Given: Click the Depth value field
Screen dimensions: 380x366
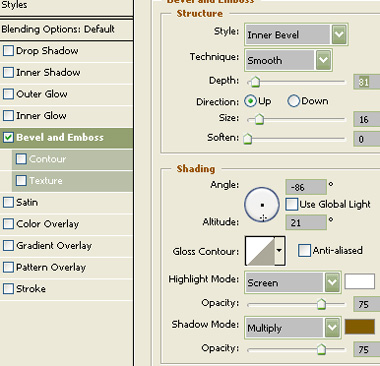Looking at the screenshot, I should (x=367, y=82).
